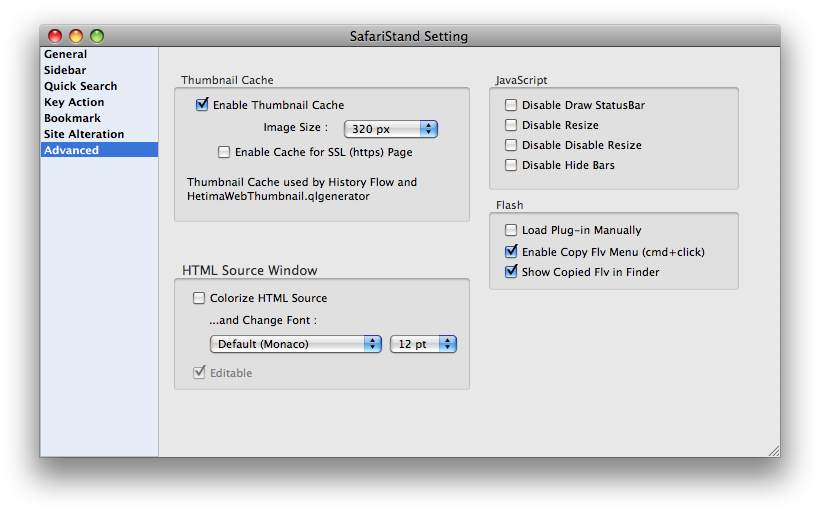
Task: Click the window resize grip corner
Action: pyautogui.click(x=774, y=451)
